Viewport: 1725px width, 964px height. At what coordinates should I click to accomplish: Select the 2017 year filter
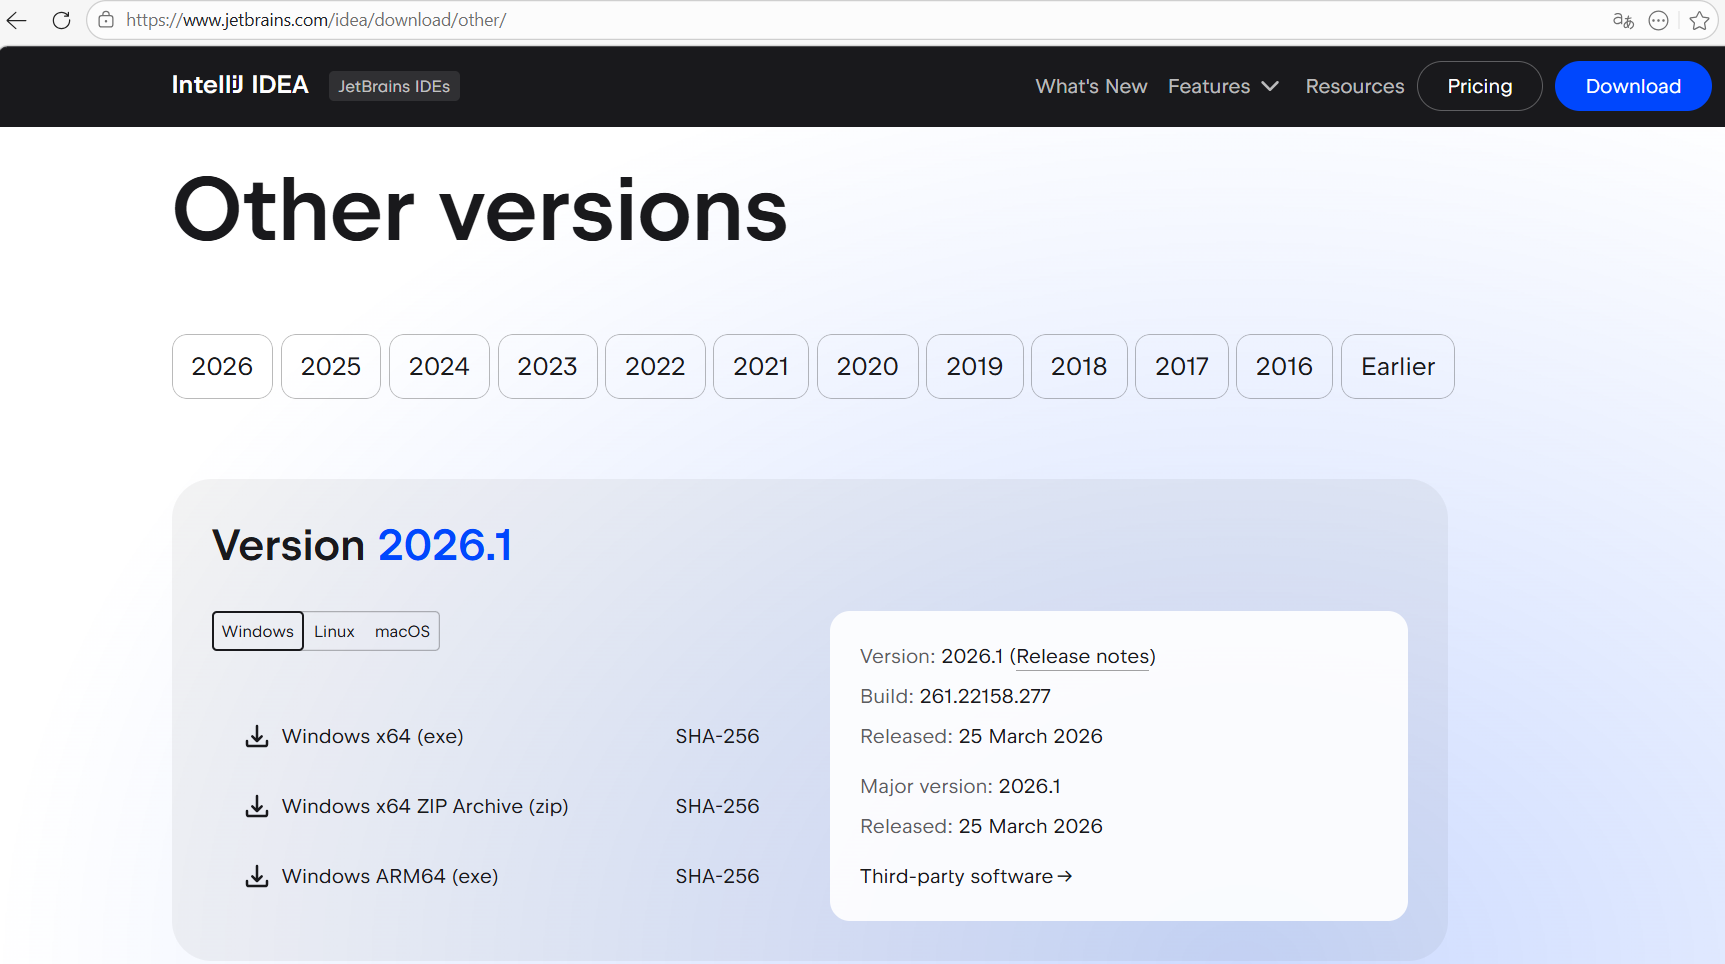point(1182,366)
